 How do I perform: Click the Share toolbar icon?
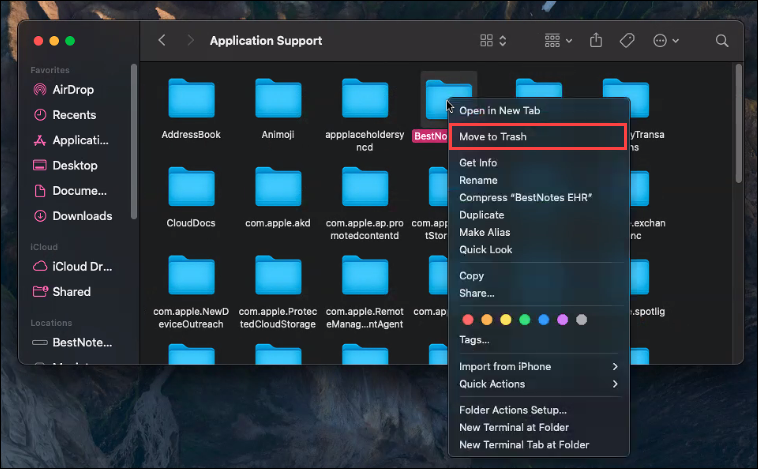596,40
